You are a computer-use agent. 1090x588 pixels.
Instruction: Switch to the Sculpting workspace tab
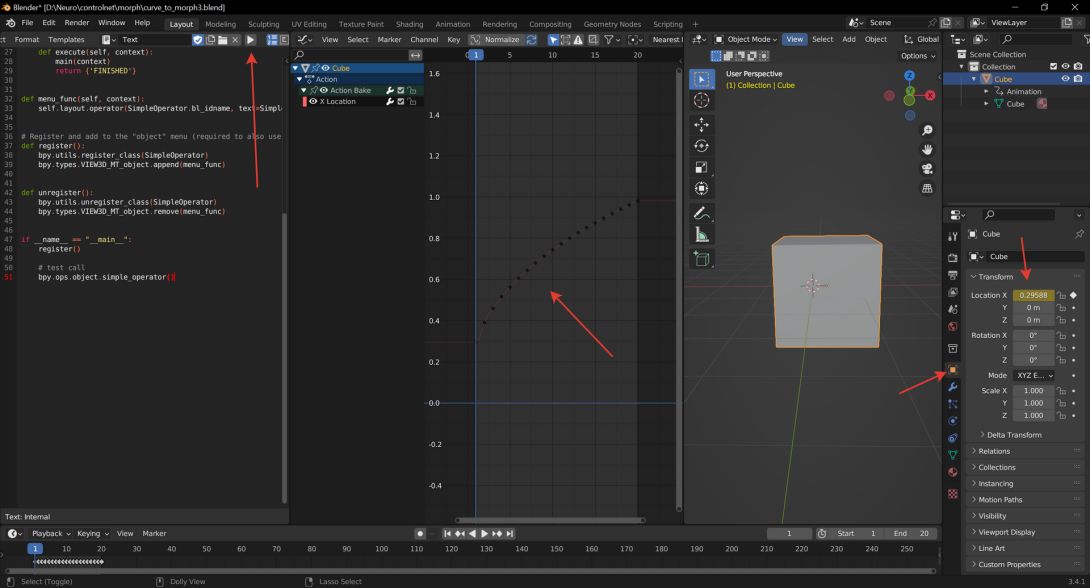[263, 22]
